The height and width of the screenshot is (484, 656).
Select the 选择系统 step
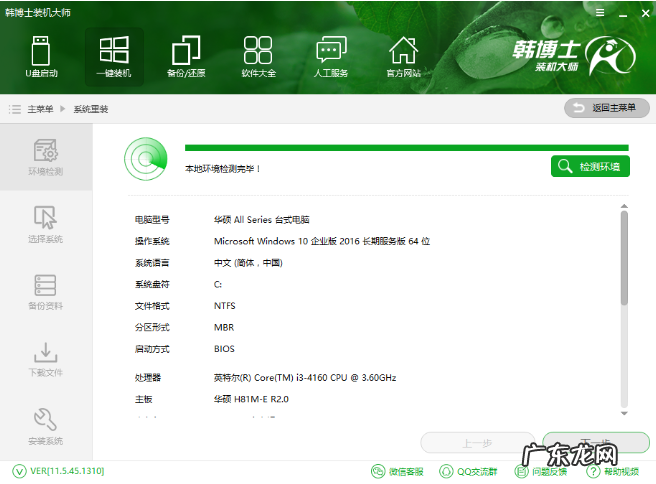46,224
